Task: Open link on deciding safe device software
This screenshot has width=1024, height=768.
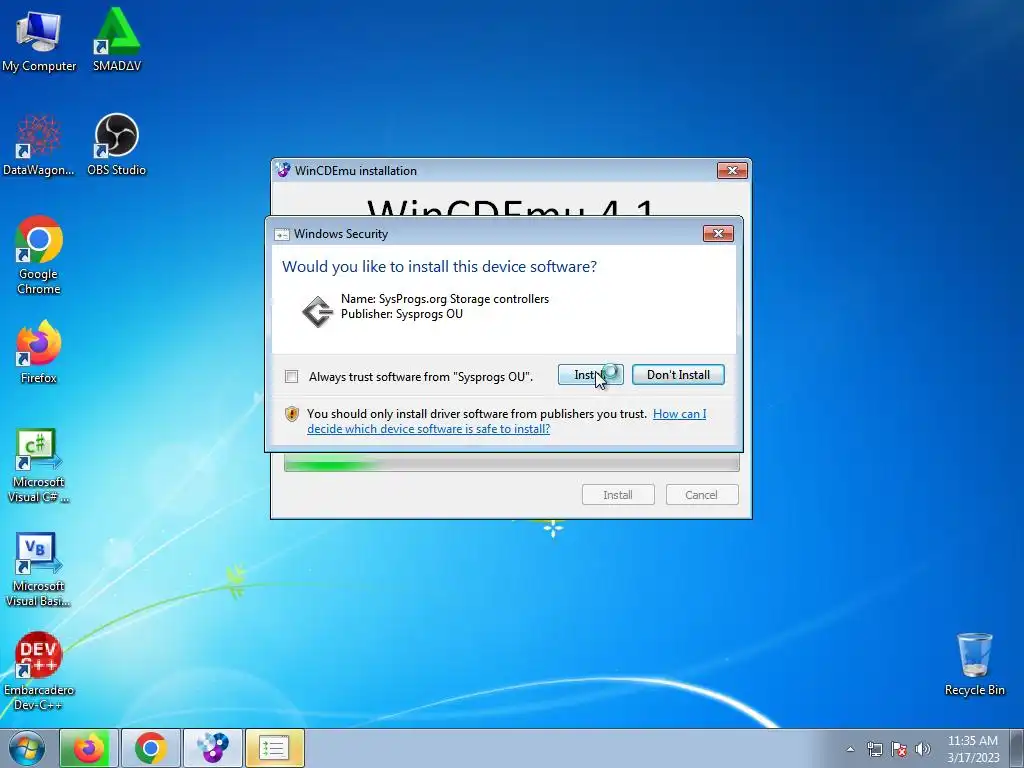Action: [x=506, y=421]
